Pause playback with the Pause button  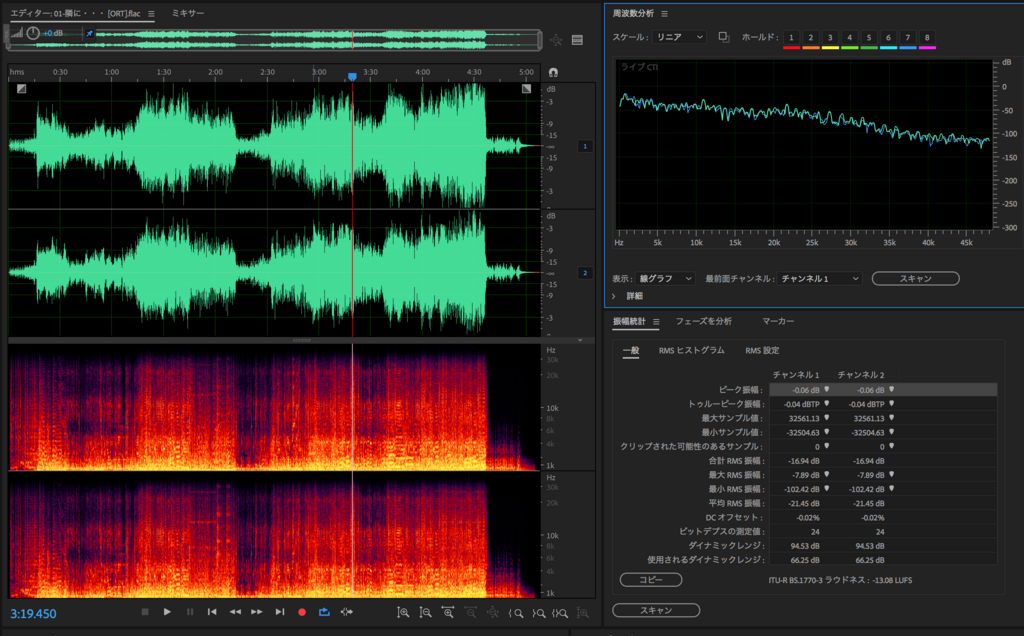pos(190,612)
